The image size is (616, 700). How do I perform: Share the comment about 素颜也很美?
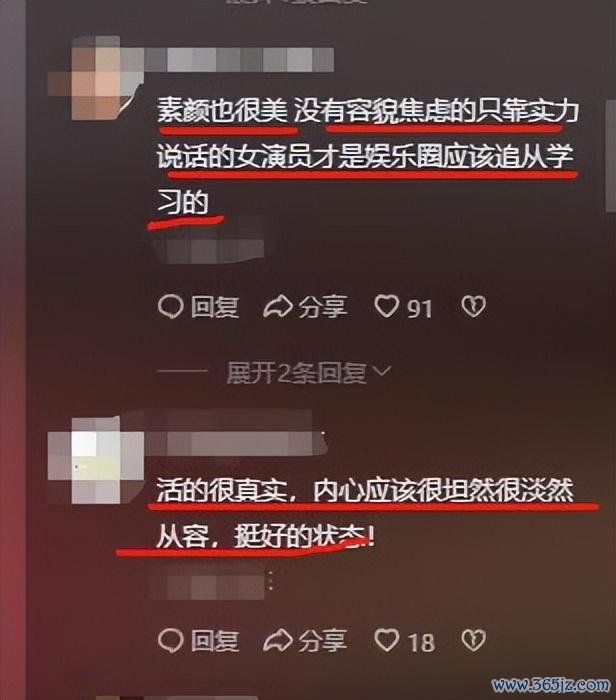[305, 307]
